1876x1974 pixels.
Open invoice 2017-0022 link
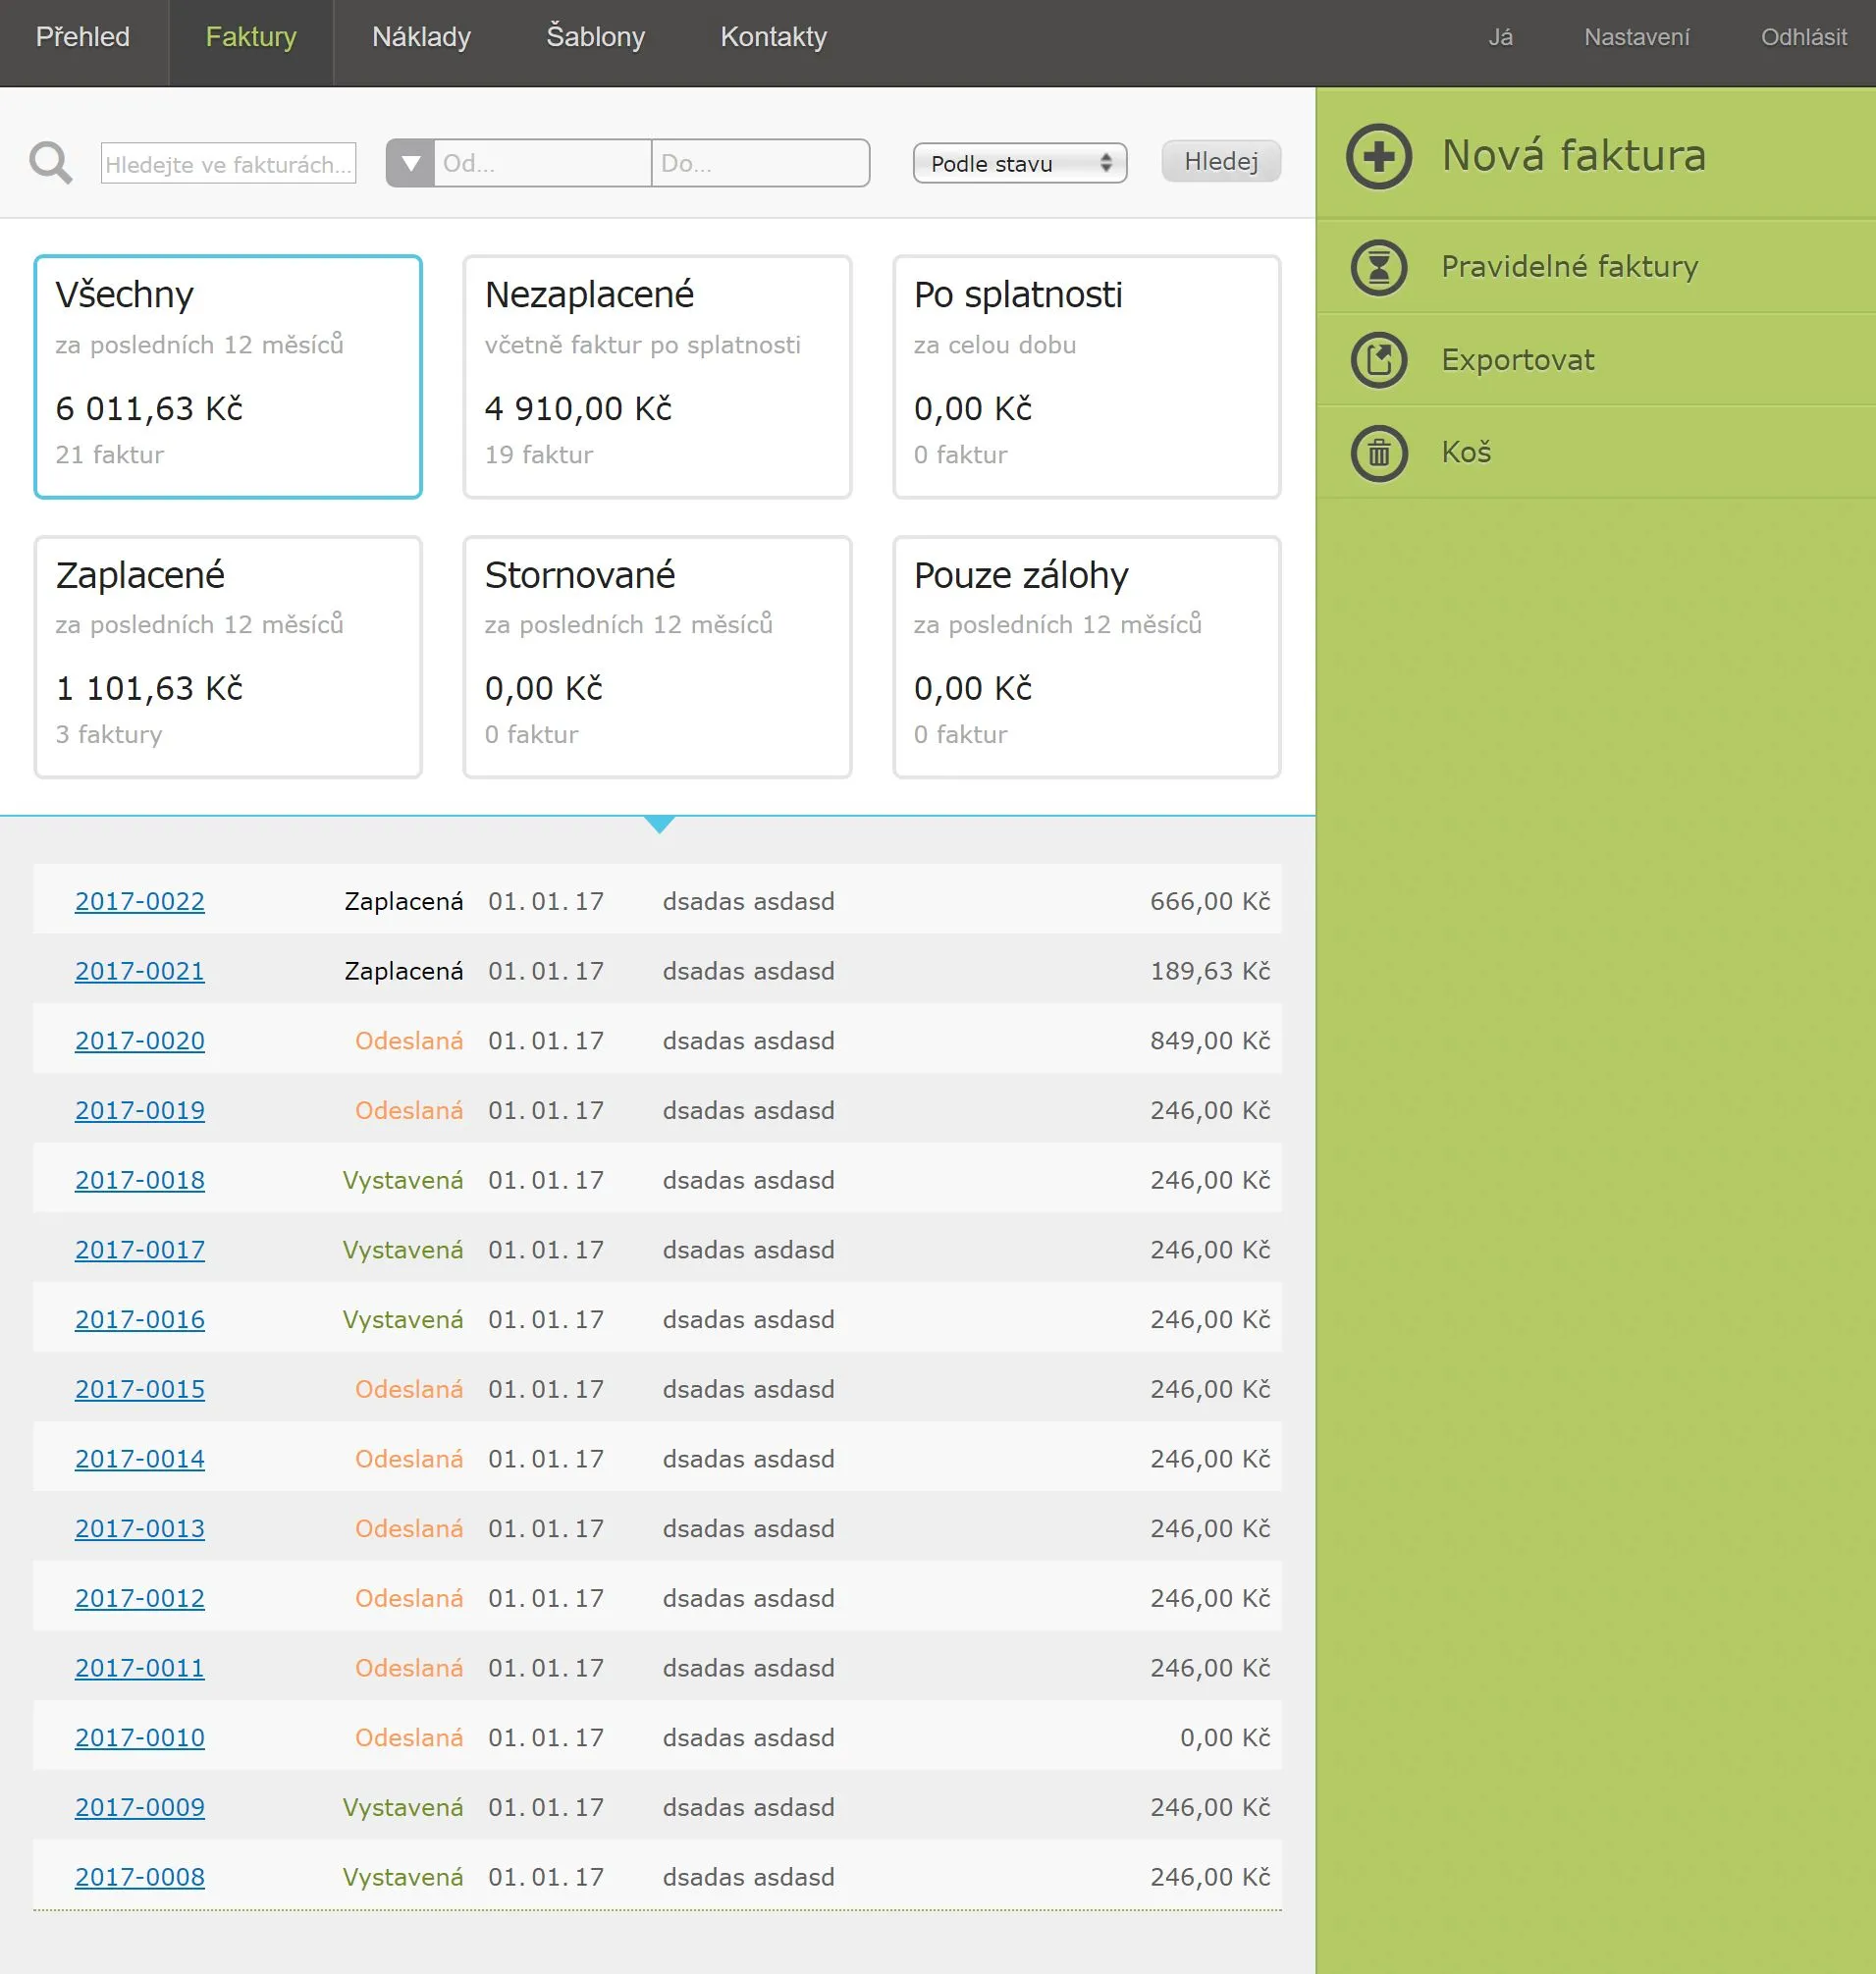click(140, 901)
